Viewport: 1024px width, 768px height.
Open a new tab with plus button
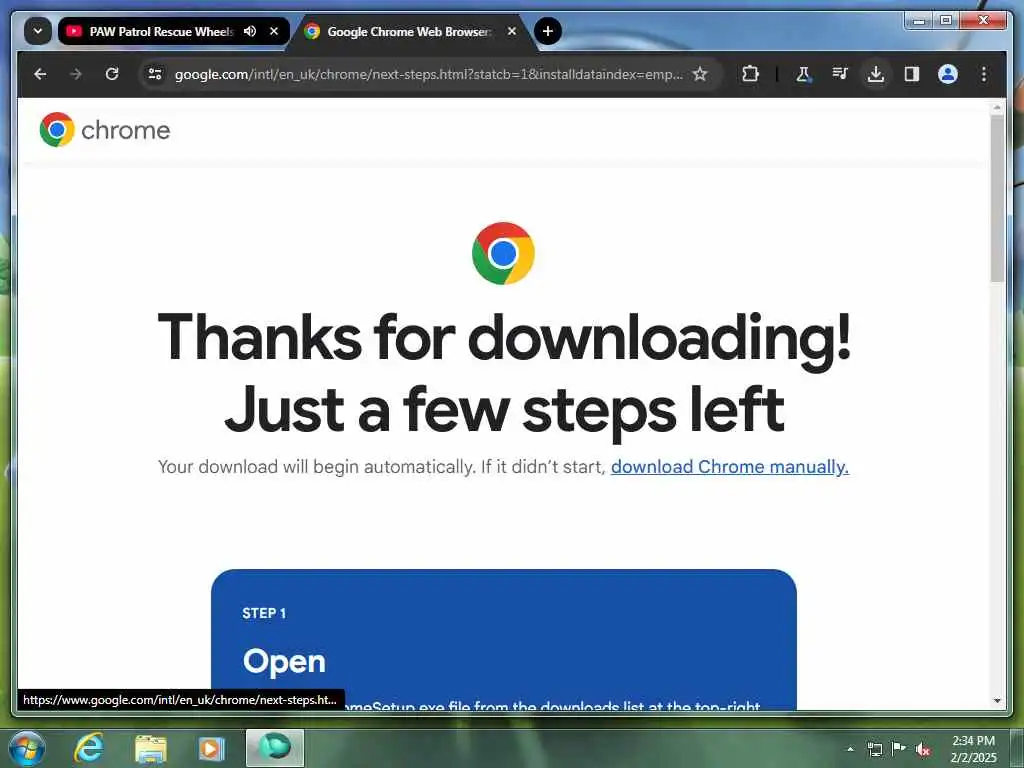click(547, 31)
